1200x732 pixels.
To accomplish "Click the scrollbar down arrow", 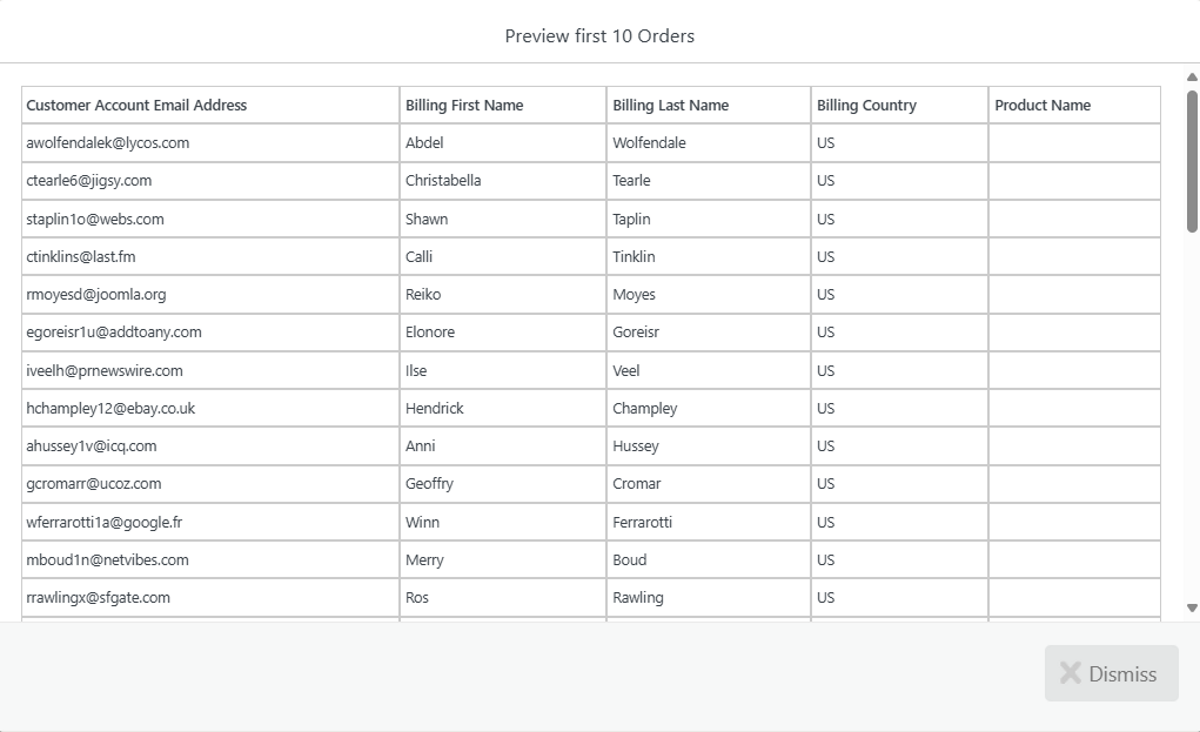I will (x=1191, y=608).
